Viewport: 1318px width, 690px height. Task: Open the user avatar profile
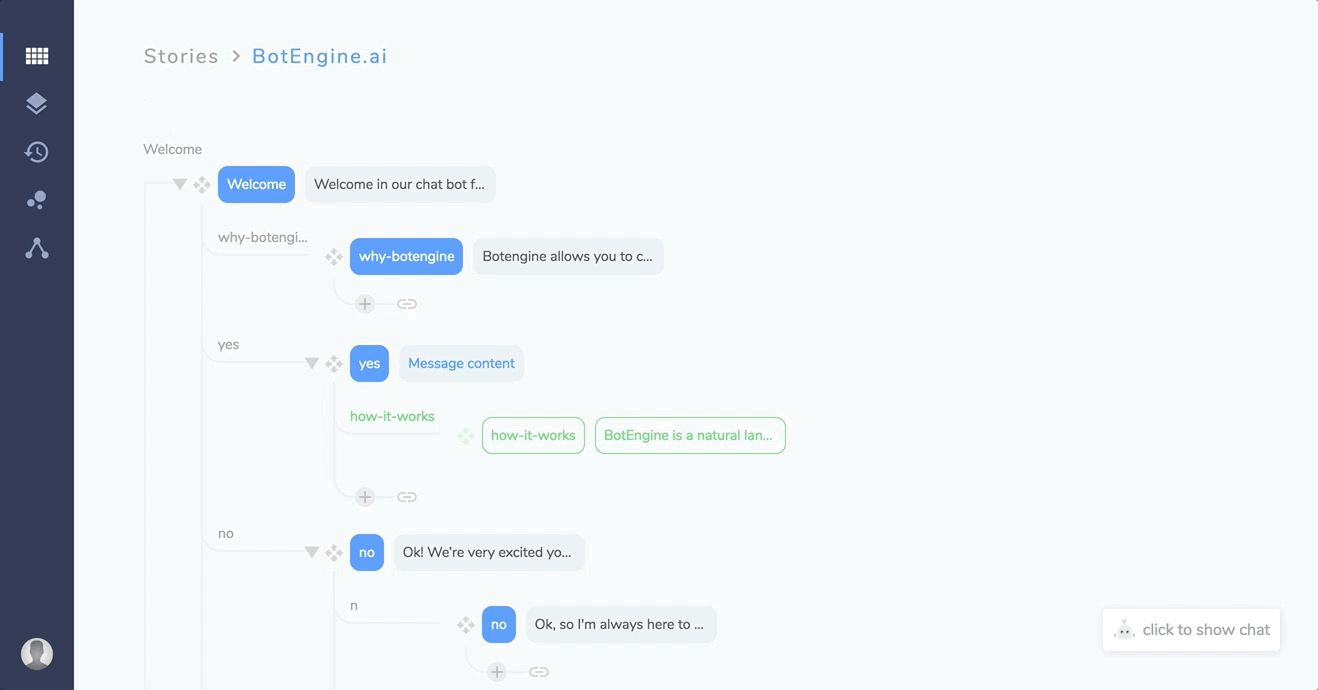point(37,654)
